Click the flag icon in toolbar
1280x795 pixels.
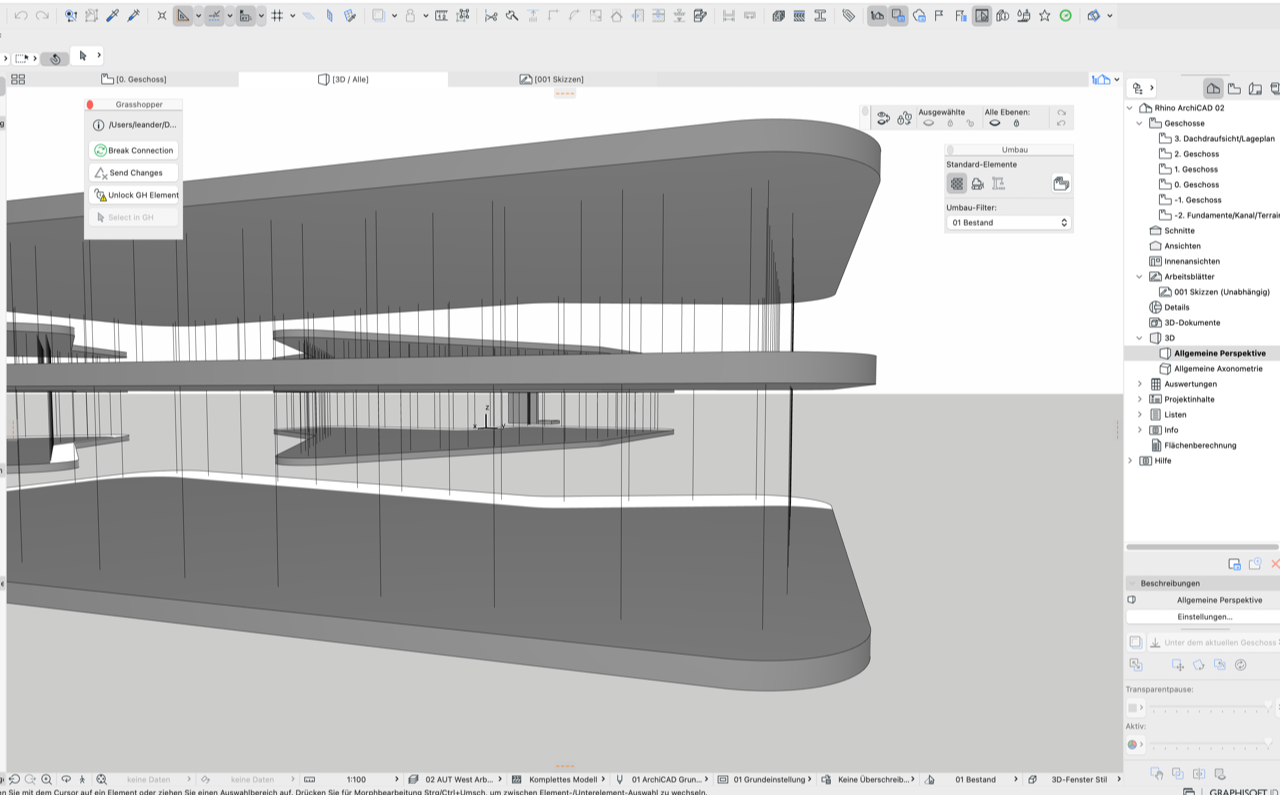click(939, 16)
